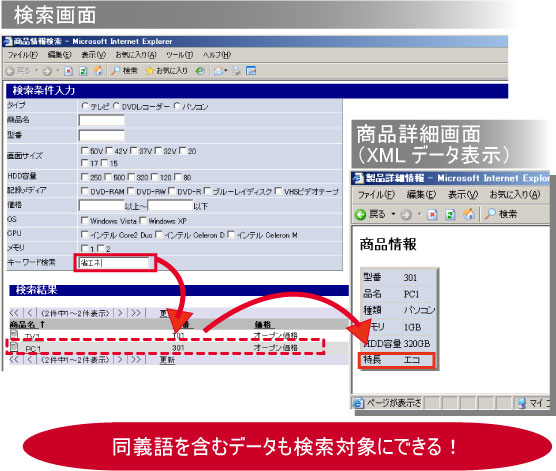Select the テレビ radio button
This screenshot has width=556, height=471.
[x=84, y=106]
